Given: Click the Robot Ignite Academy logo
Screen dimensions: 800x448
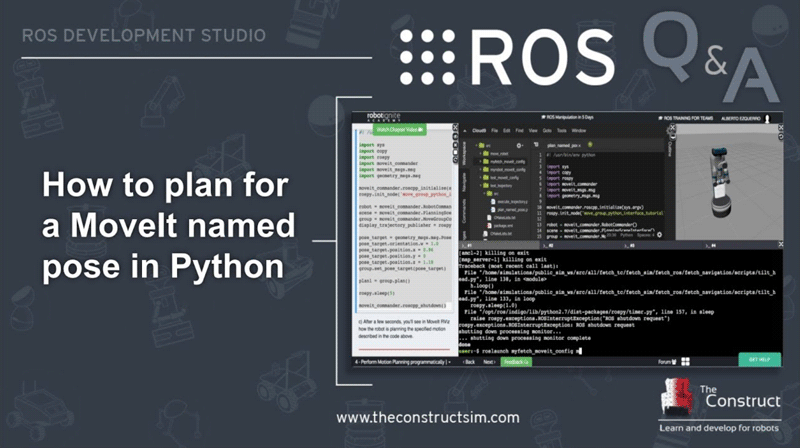Looking at the screenshot, I should click(x=384, y=117).
